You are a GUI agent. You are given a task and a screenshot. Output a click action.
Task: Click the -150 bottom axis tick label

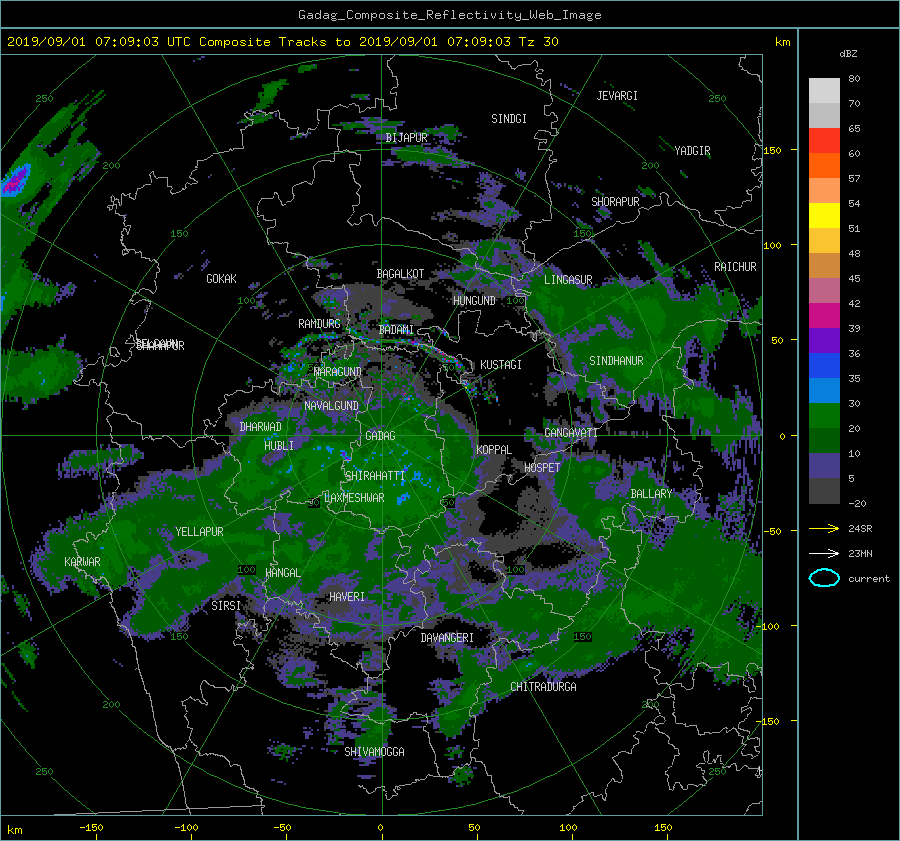[91, 827]
